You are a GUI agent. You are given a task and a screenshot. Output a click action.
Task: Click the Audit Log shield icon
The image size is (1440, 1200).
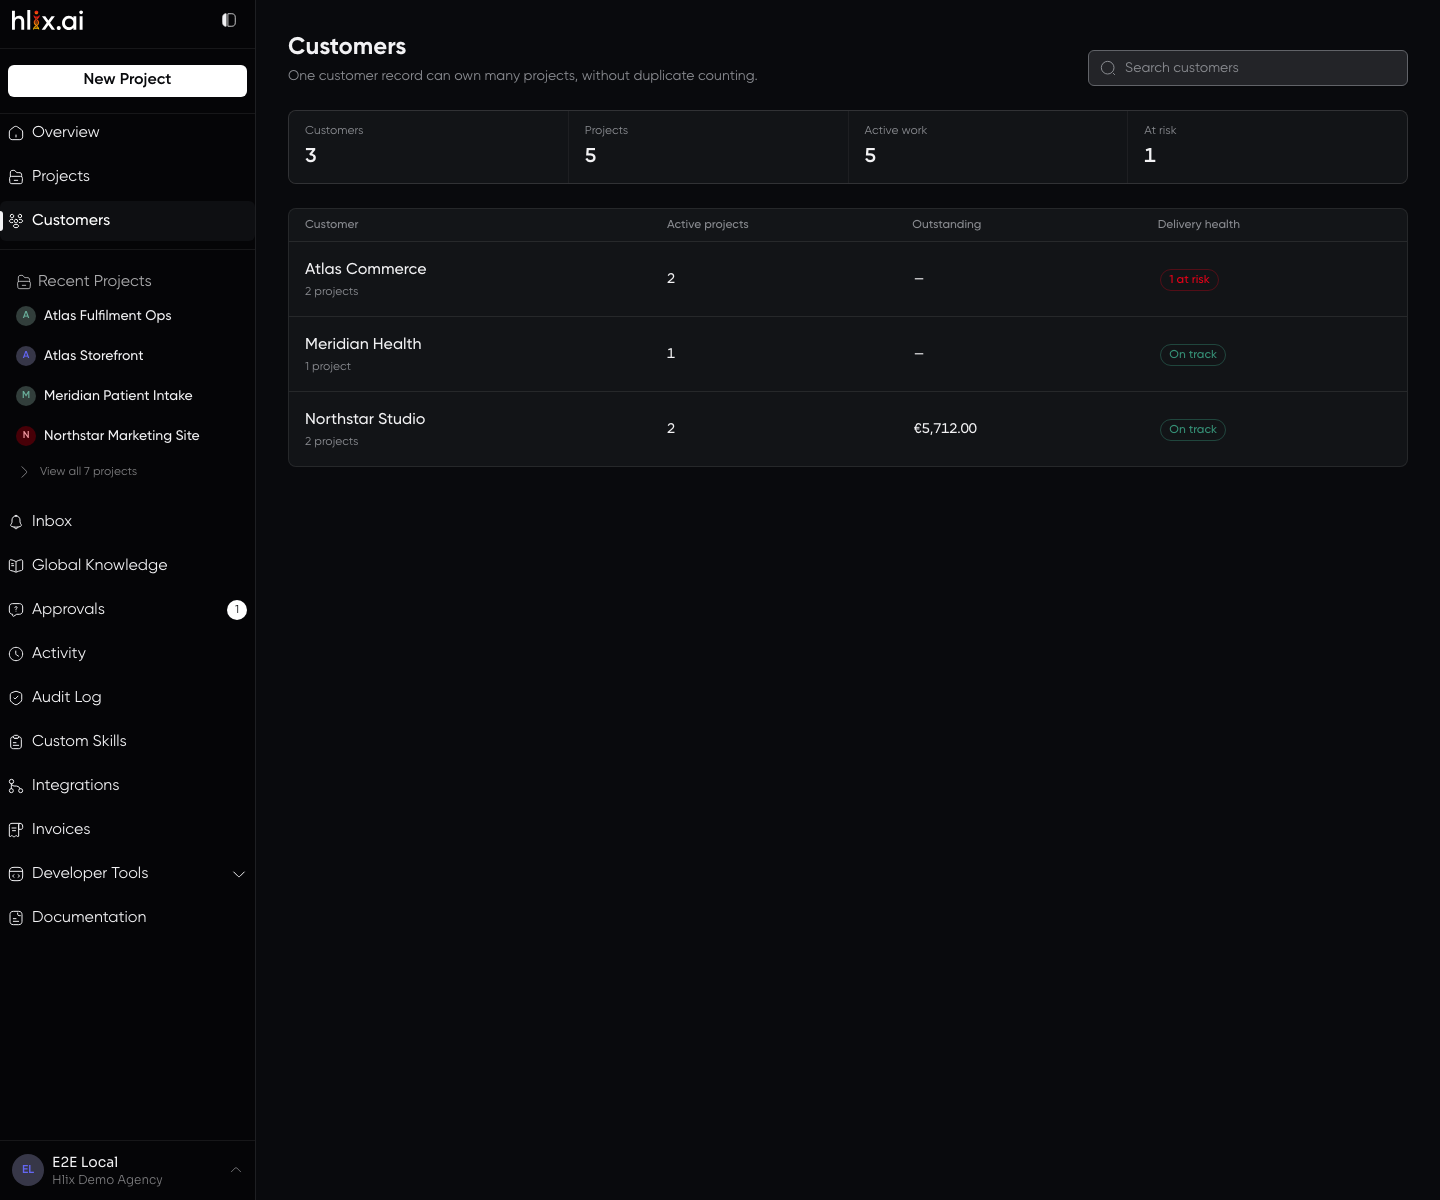(16, 698)
